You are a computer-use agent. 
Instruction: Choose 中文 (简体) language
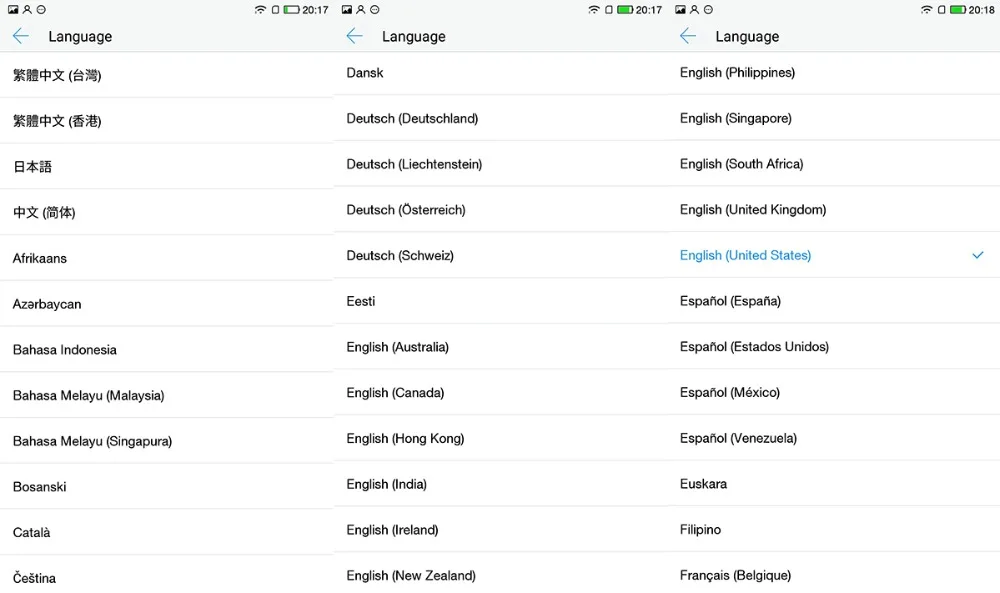coord(166,212)
